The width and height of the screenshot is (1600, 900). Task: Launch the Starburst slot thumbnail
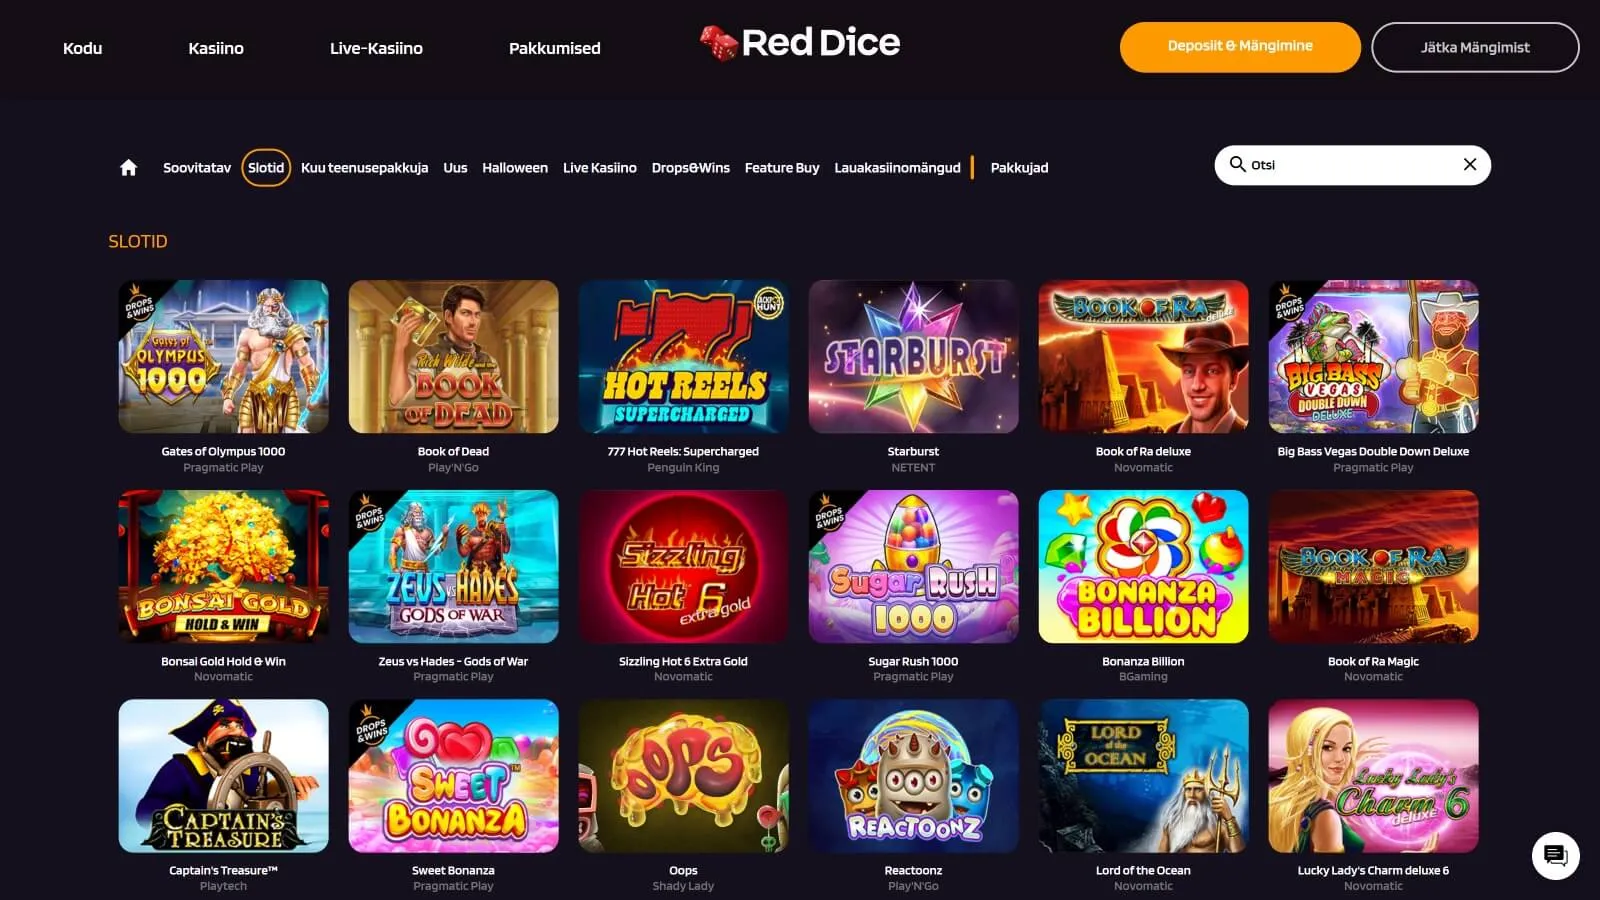tap(913, 357)
